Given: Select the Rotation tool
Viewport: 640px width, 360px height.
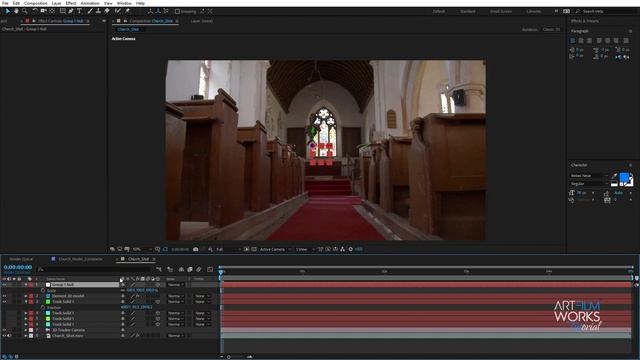Looking at the screenshot, I should [x=35, y=11].
